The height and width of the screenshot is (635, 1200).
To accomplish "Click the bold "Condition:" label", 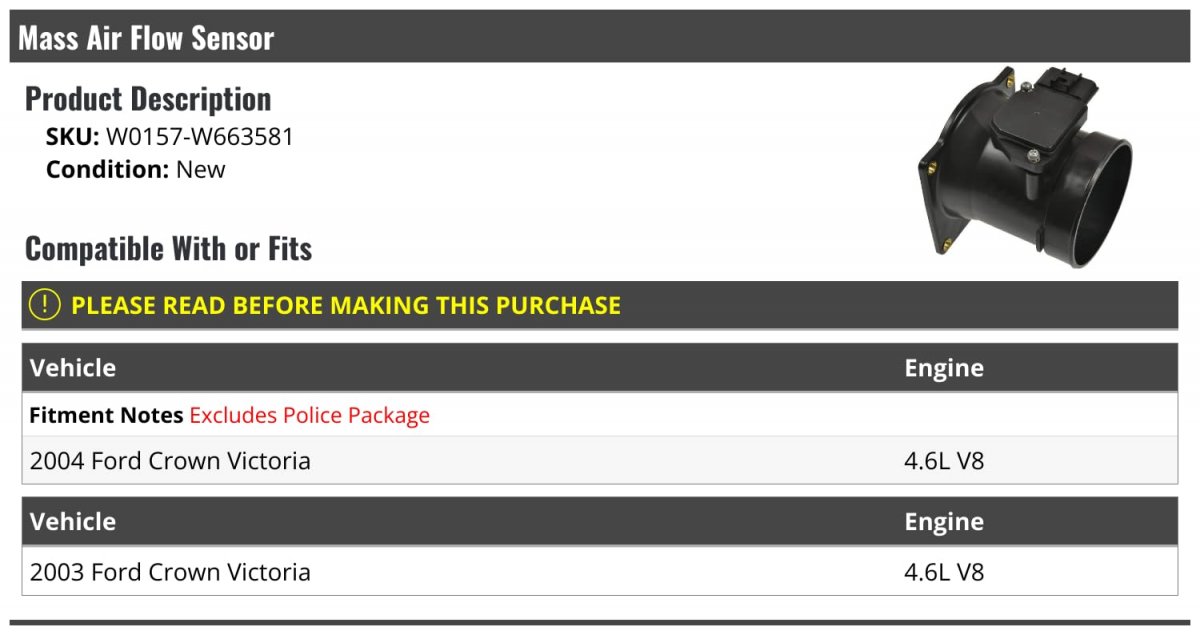I will pyautogui.click(x=107, y=169).
